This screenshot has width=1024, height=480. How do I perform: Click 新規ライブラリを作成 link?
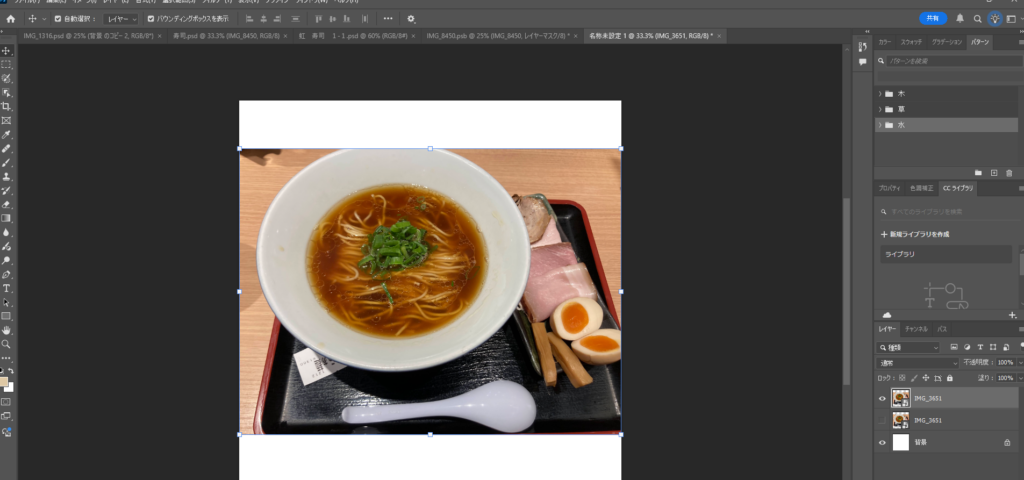[x=916, y=234]
